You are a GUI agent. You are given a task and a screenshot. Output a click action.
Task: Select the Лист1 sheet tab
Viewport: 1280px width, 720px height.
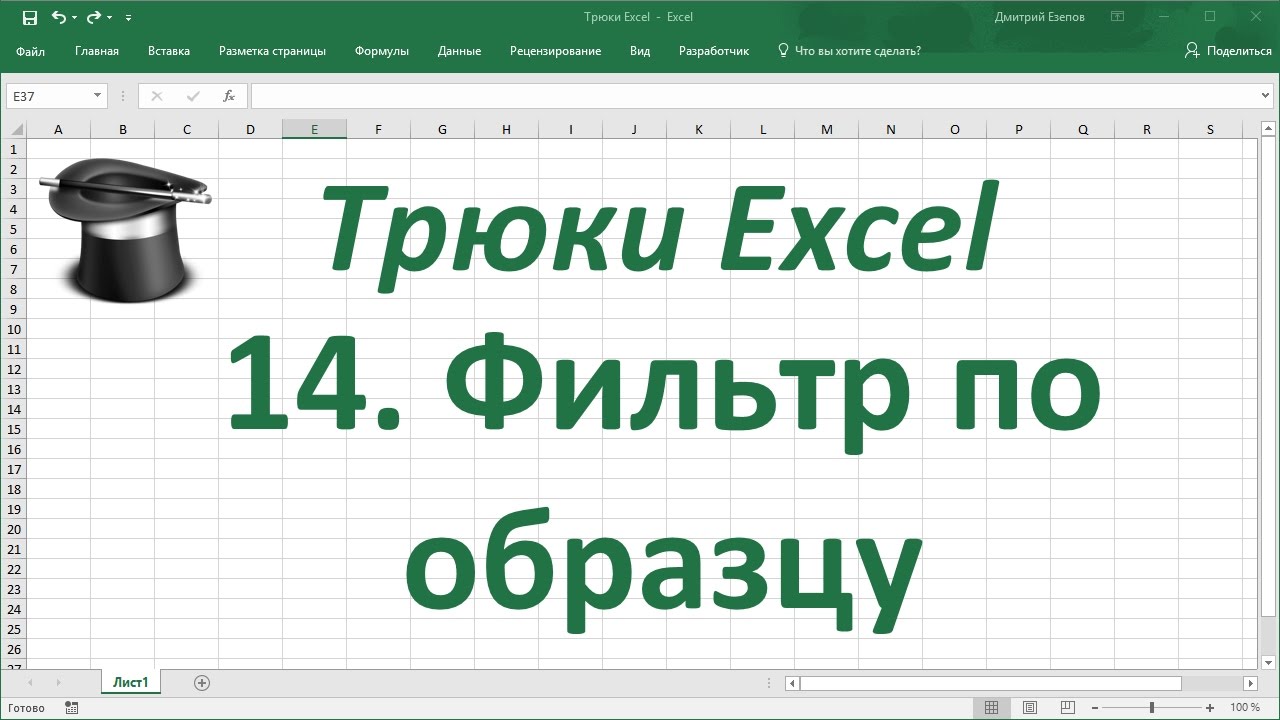[131, 683]
